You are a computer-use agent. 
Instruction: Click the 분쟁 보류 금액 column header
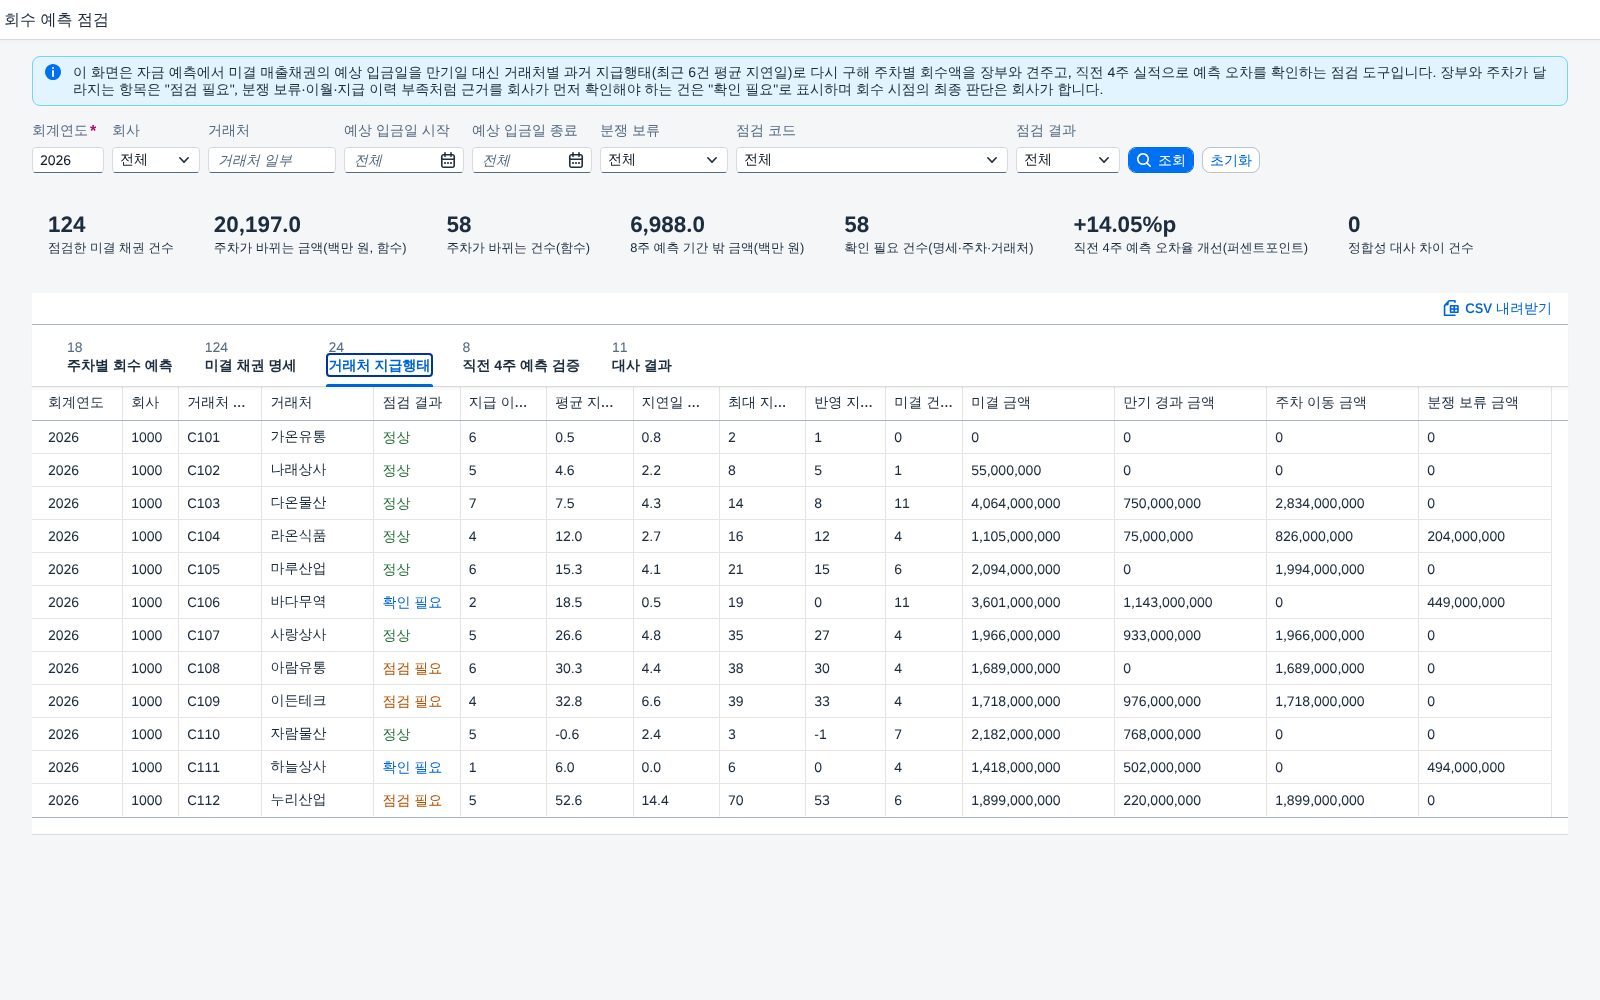tap(1485, 403)
